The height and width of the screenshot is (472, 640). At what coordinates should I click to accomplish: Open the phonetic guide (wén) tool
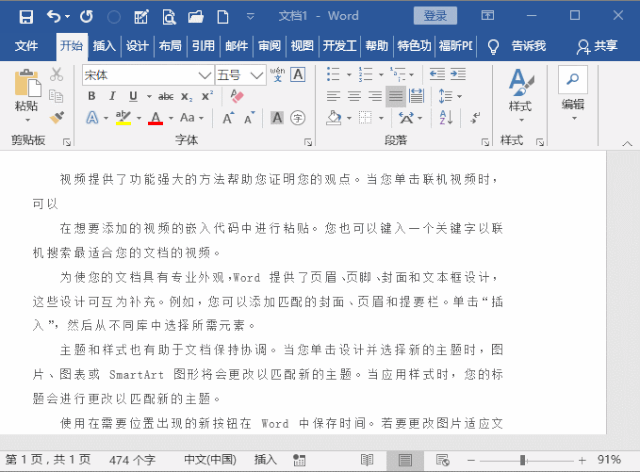[x=277, y=74]
